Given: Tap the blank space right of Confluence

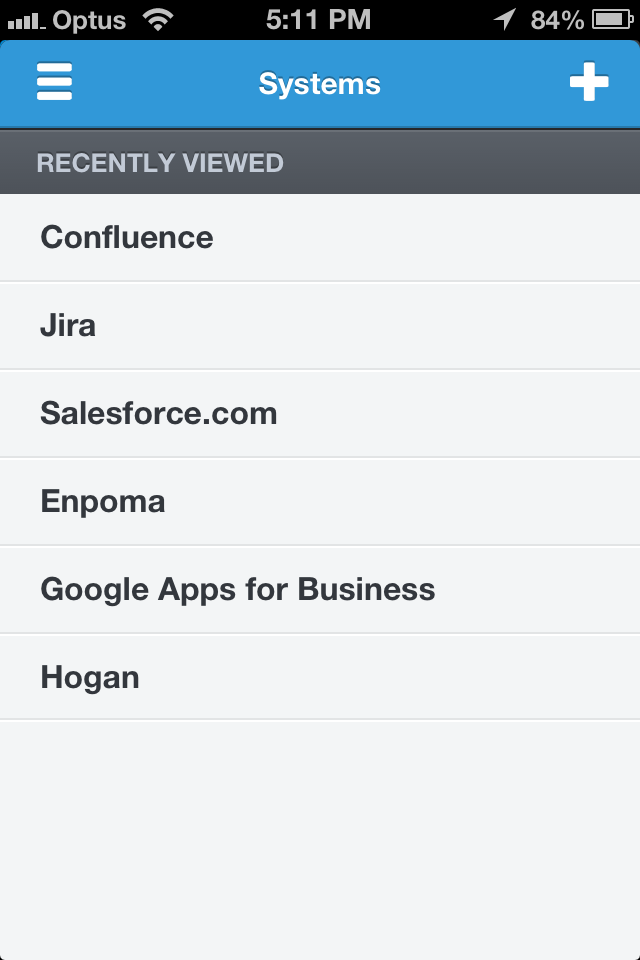Looking at the screenshot, I should click(450, 238).
